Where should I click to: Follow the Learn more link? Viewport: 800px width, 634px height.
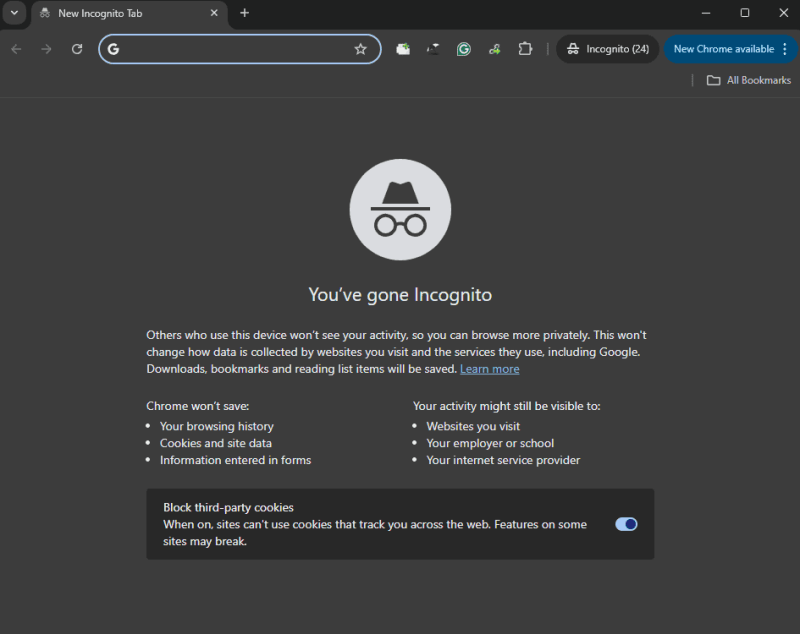pos(489,369)
